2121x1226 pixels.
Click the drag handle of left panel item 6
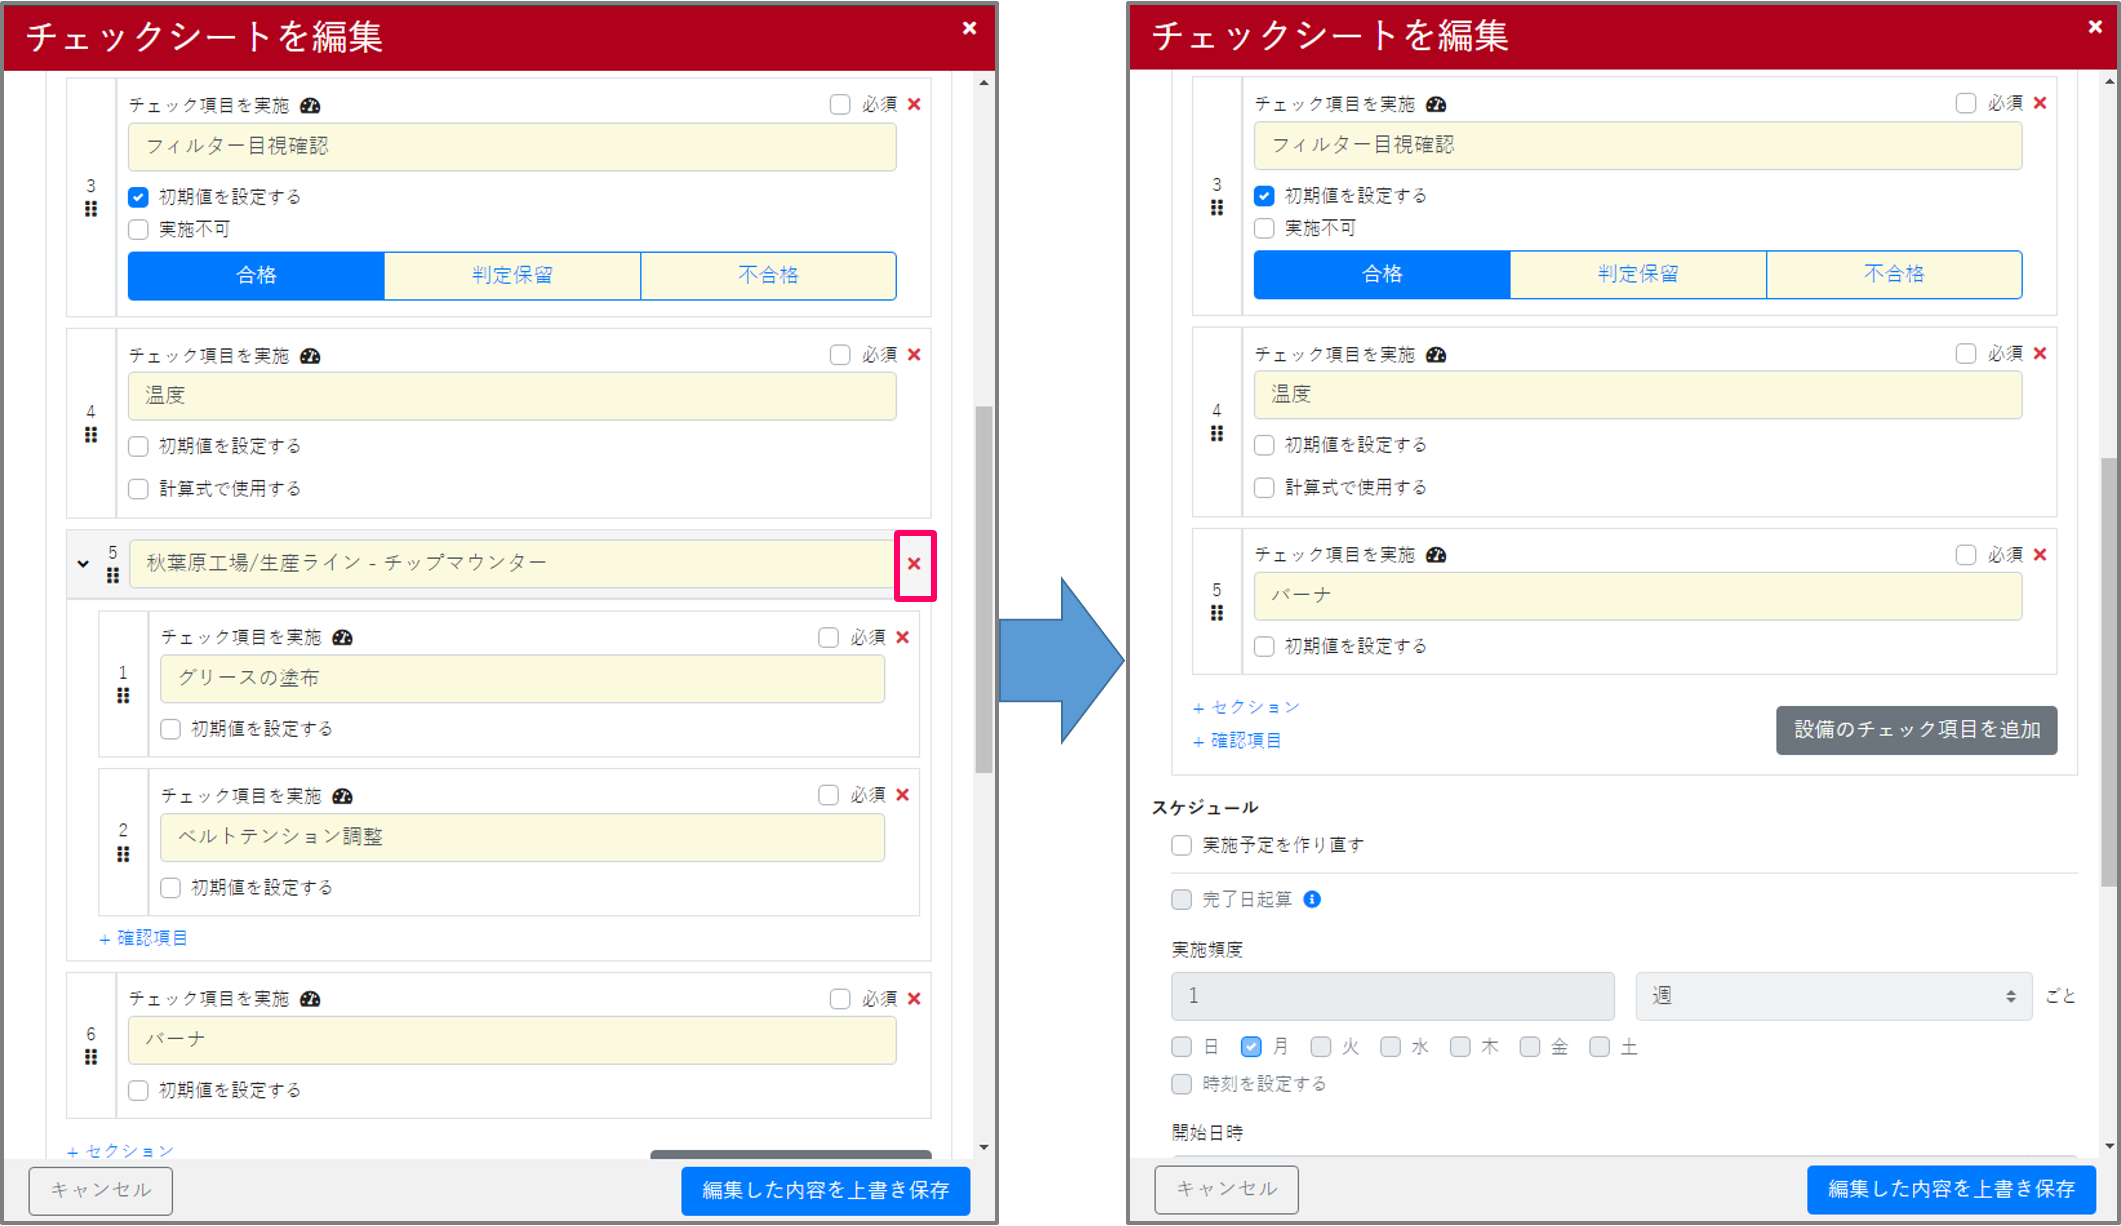click(x=91, y=1057)
